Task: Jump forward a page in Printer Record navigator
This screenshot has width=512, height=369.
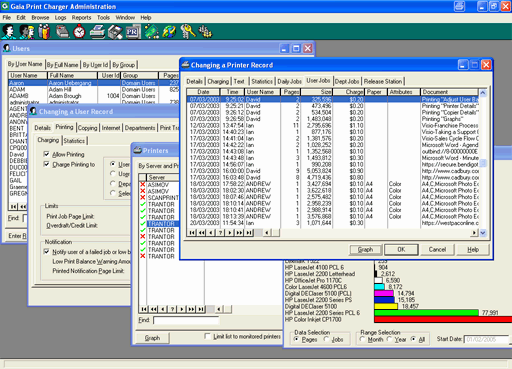Action: 239,233
